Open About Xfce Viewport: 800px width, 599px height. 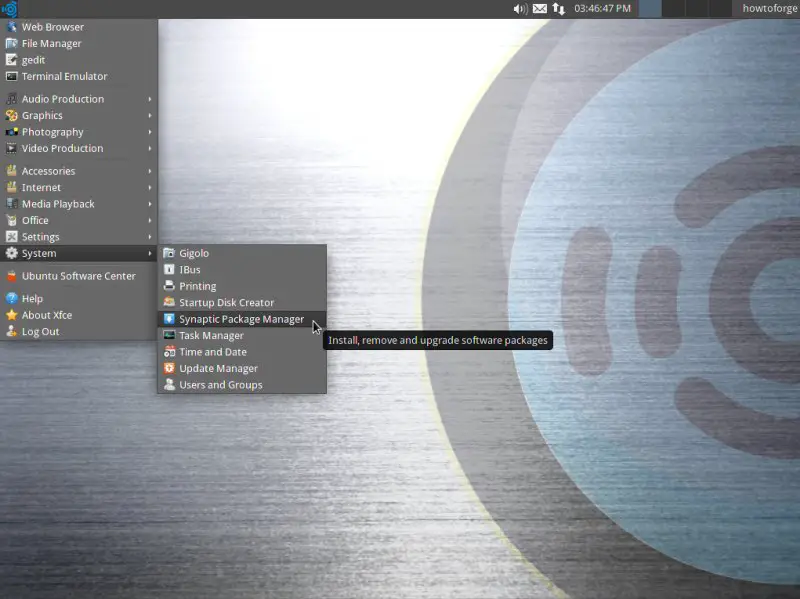tap(79, 315)
